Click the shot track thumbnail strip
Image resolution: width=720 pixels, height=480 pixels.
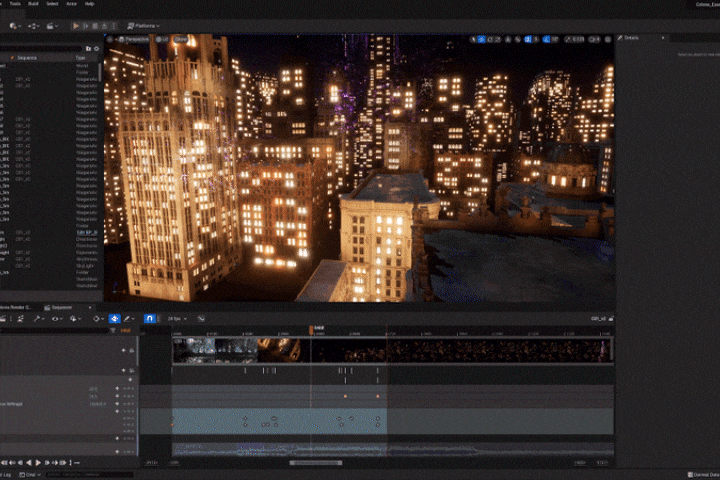[x=393, y=350]
